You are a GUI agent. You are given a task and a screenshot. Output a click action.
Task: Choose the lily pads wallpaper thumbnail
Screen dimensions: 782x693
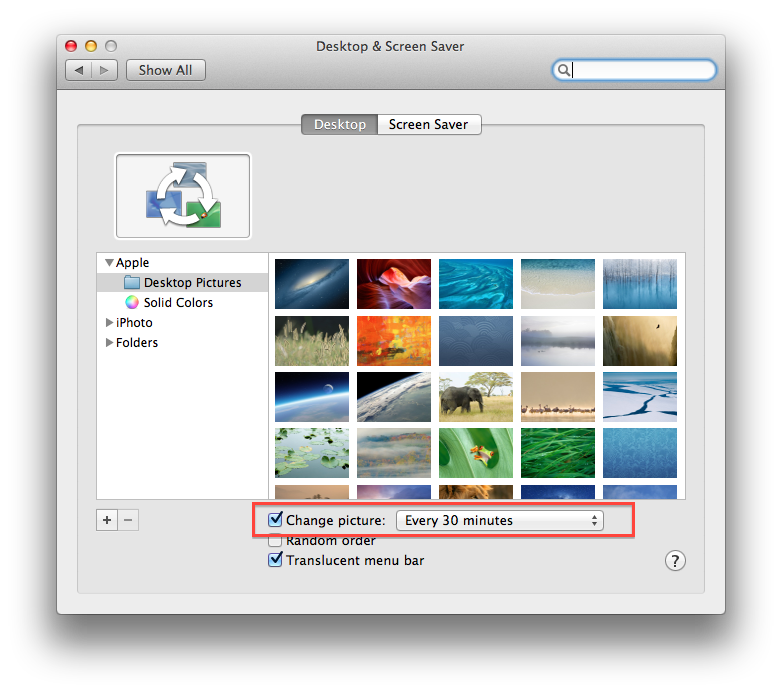[x=312, y=453]
